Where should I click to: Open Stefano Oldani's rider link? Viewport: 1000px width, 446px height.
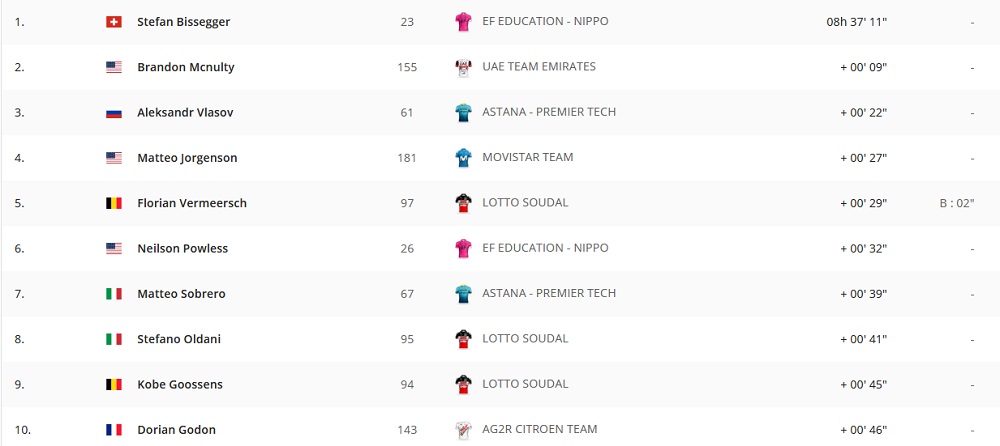(179, 339)
